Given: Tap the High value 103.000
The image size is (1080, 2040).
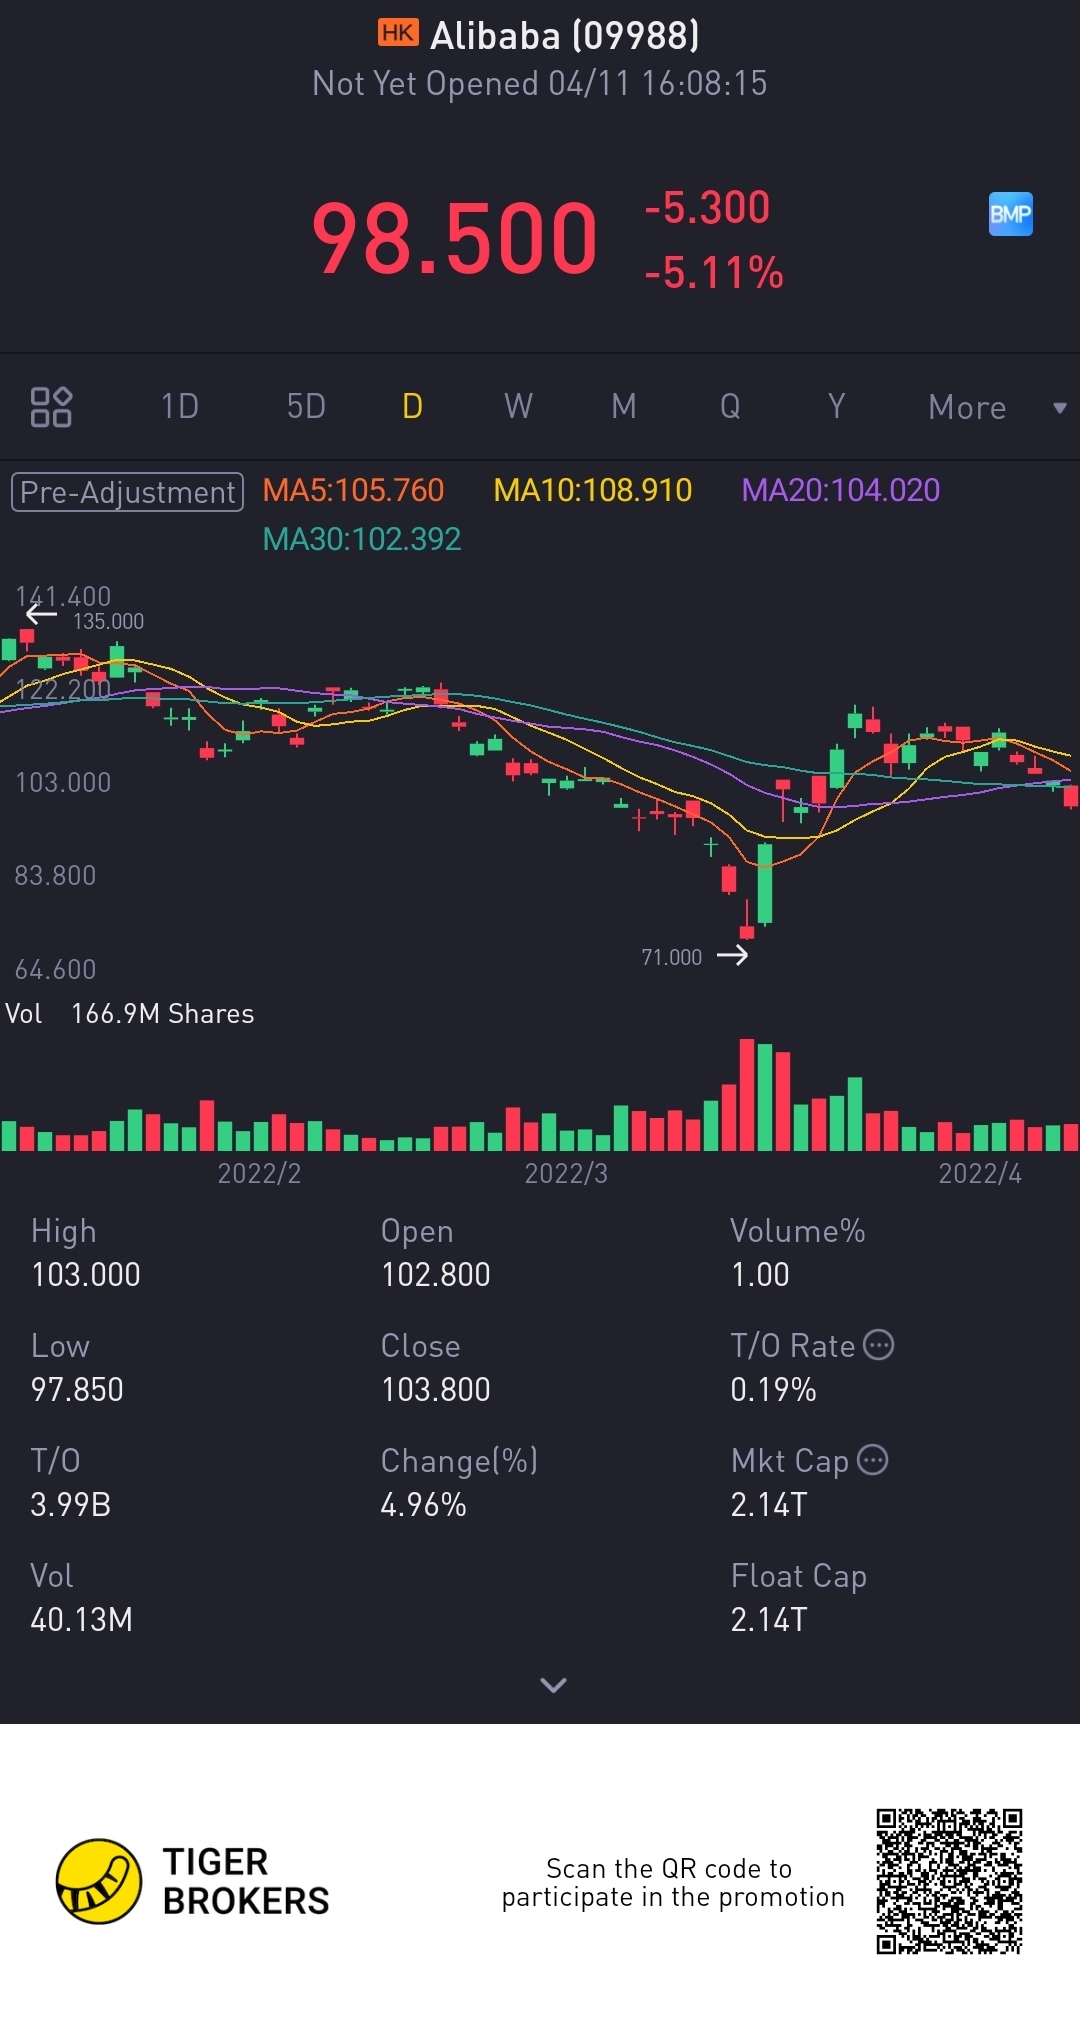Looking at the screenshot, I should click(86, 1275).
